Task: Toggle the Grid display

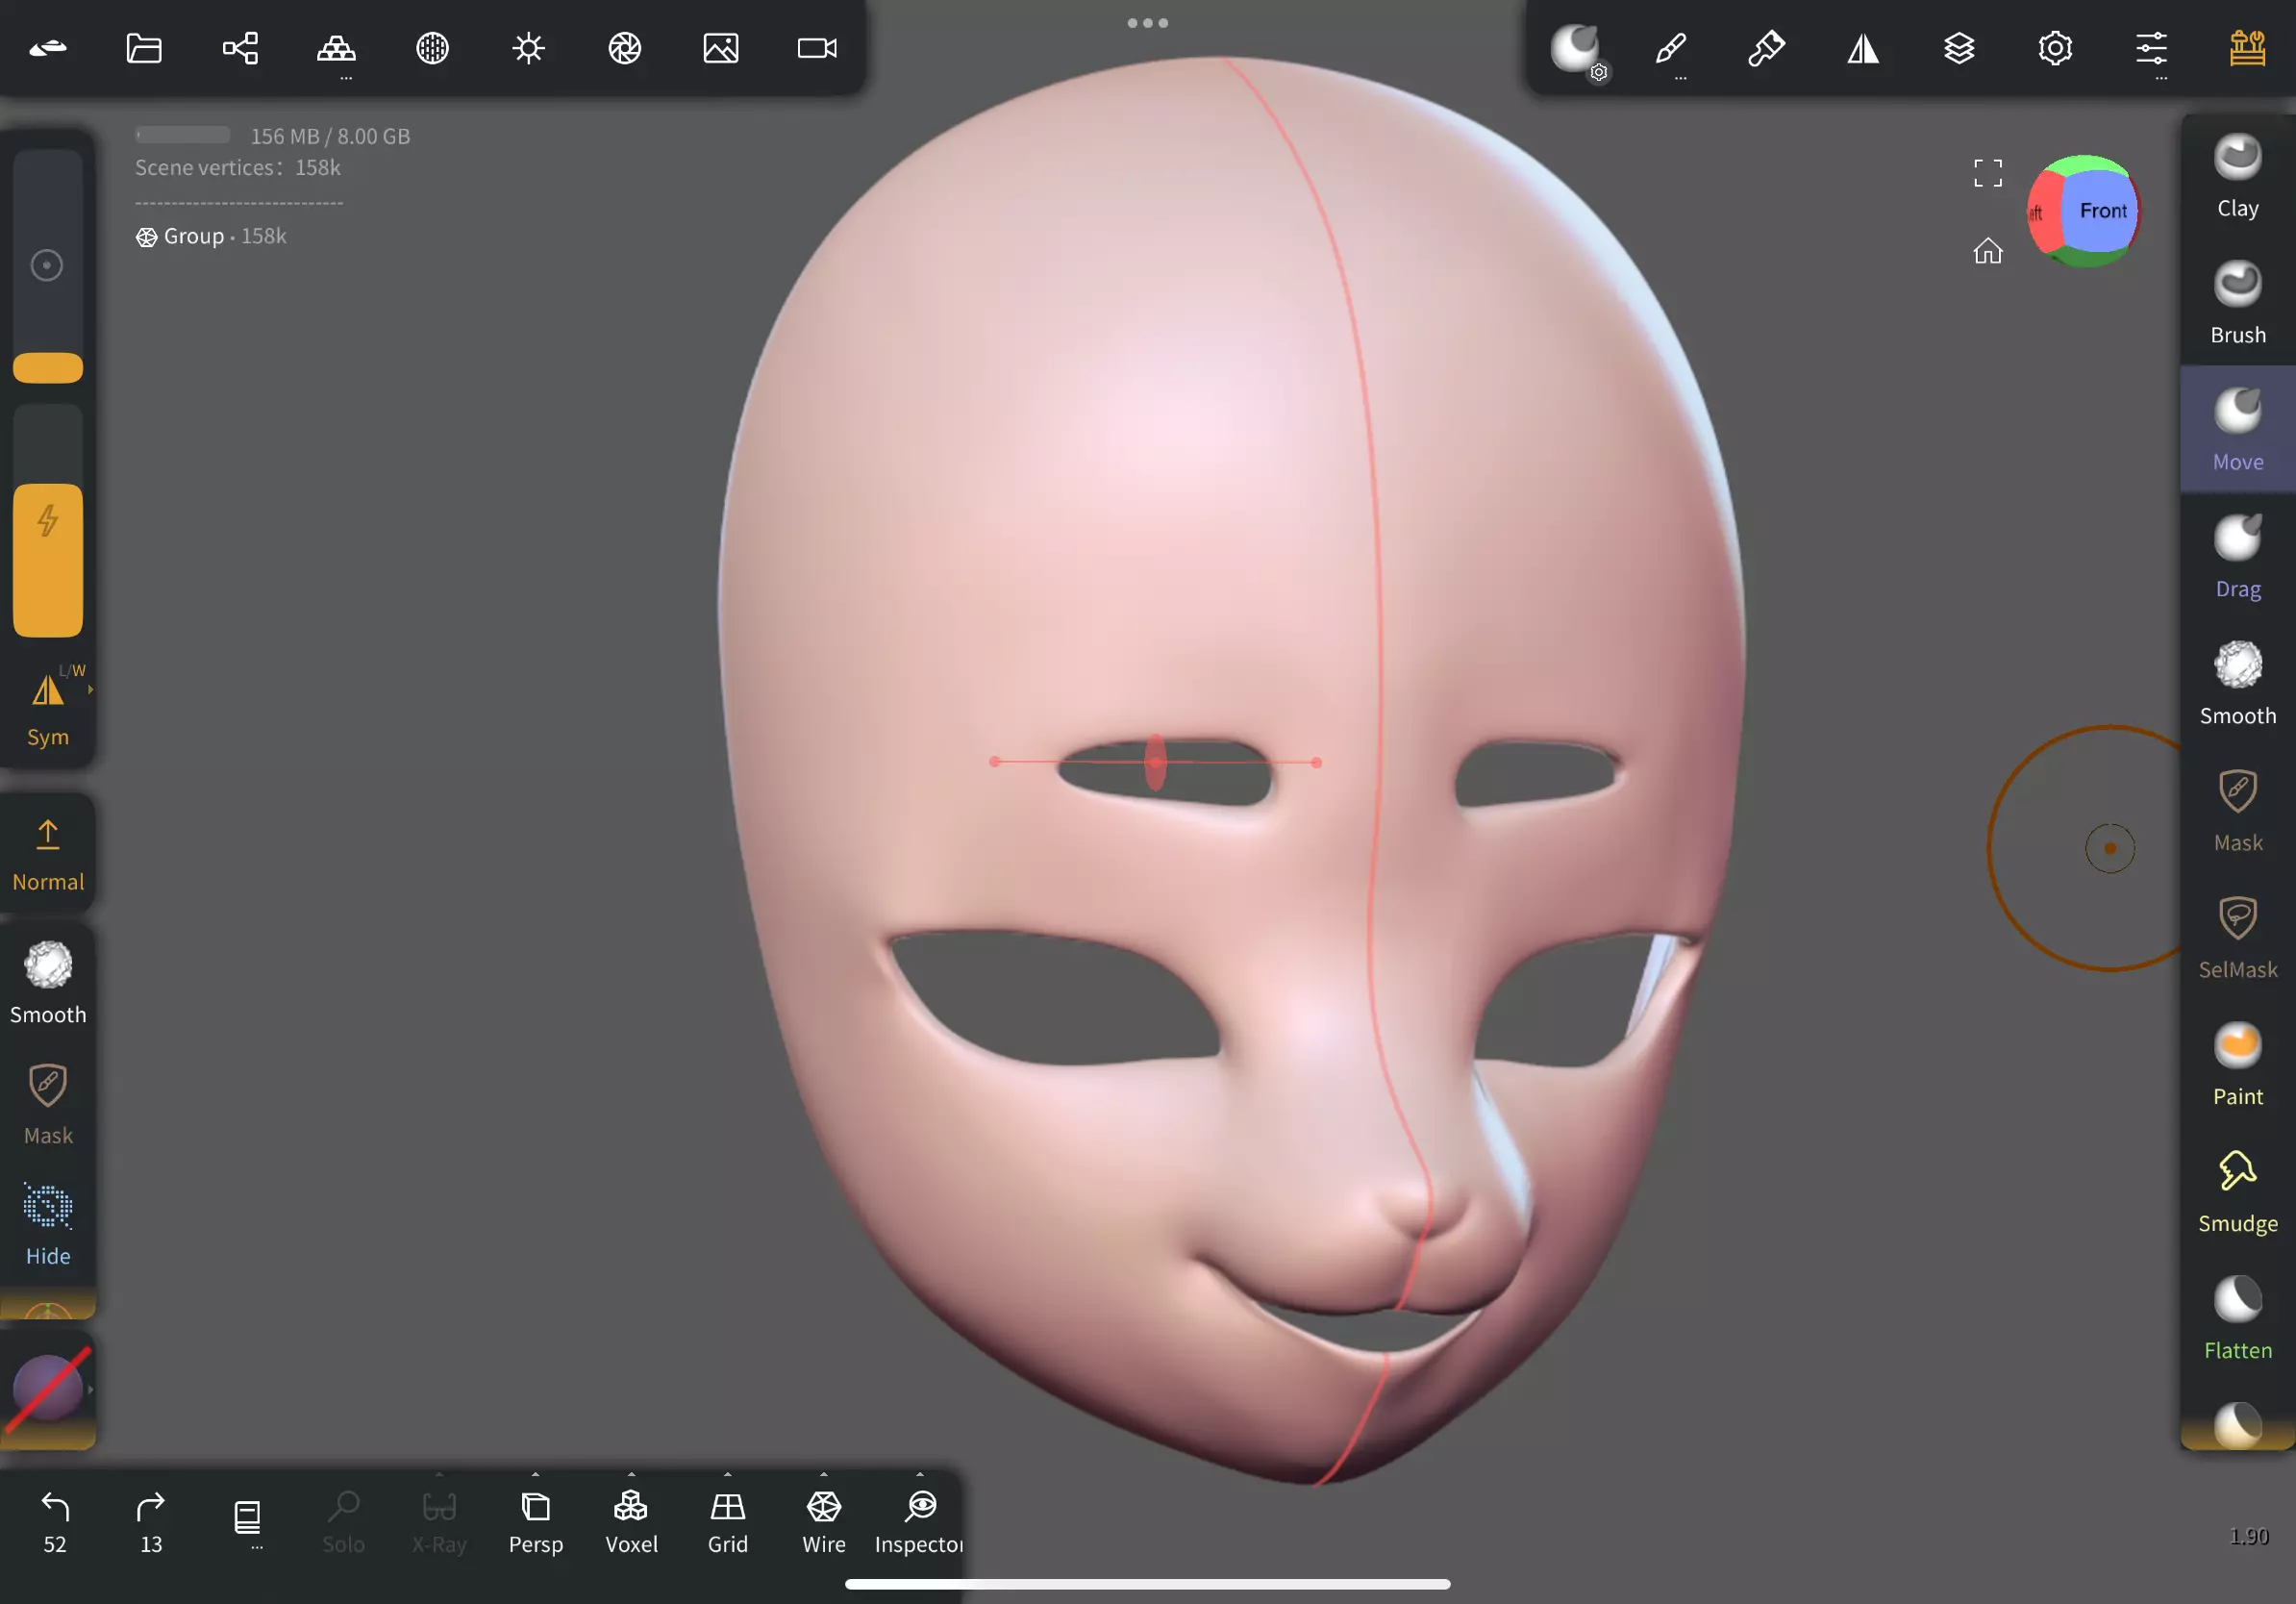Action: point(727,1522)
